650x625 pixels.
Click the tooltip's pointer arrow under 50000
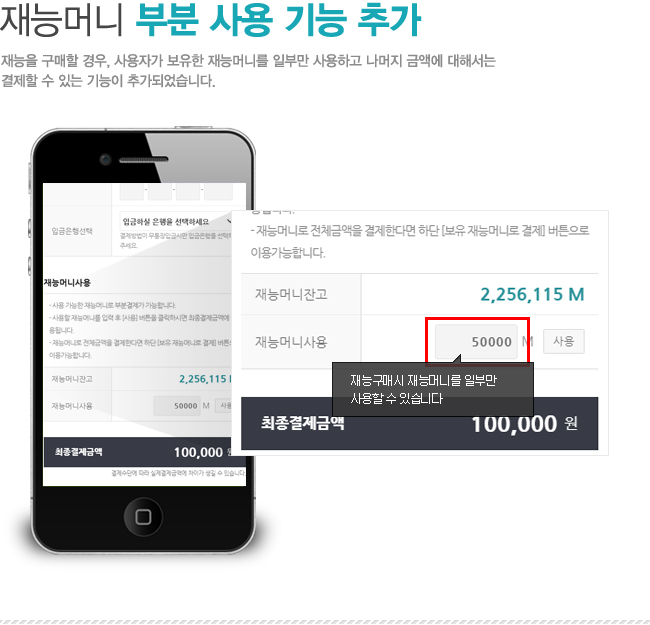[457, 359]
